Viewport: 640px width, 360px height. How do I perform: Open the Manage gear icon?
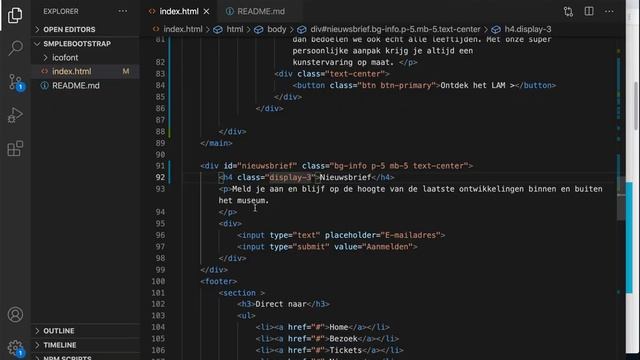pos(16,348)
